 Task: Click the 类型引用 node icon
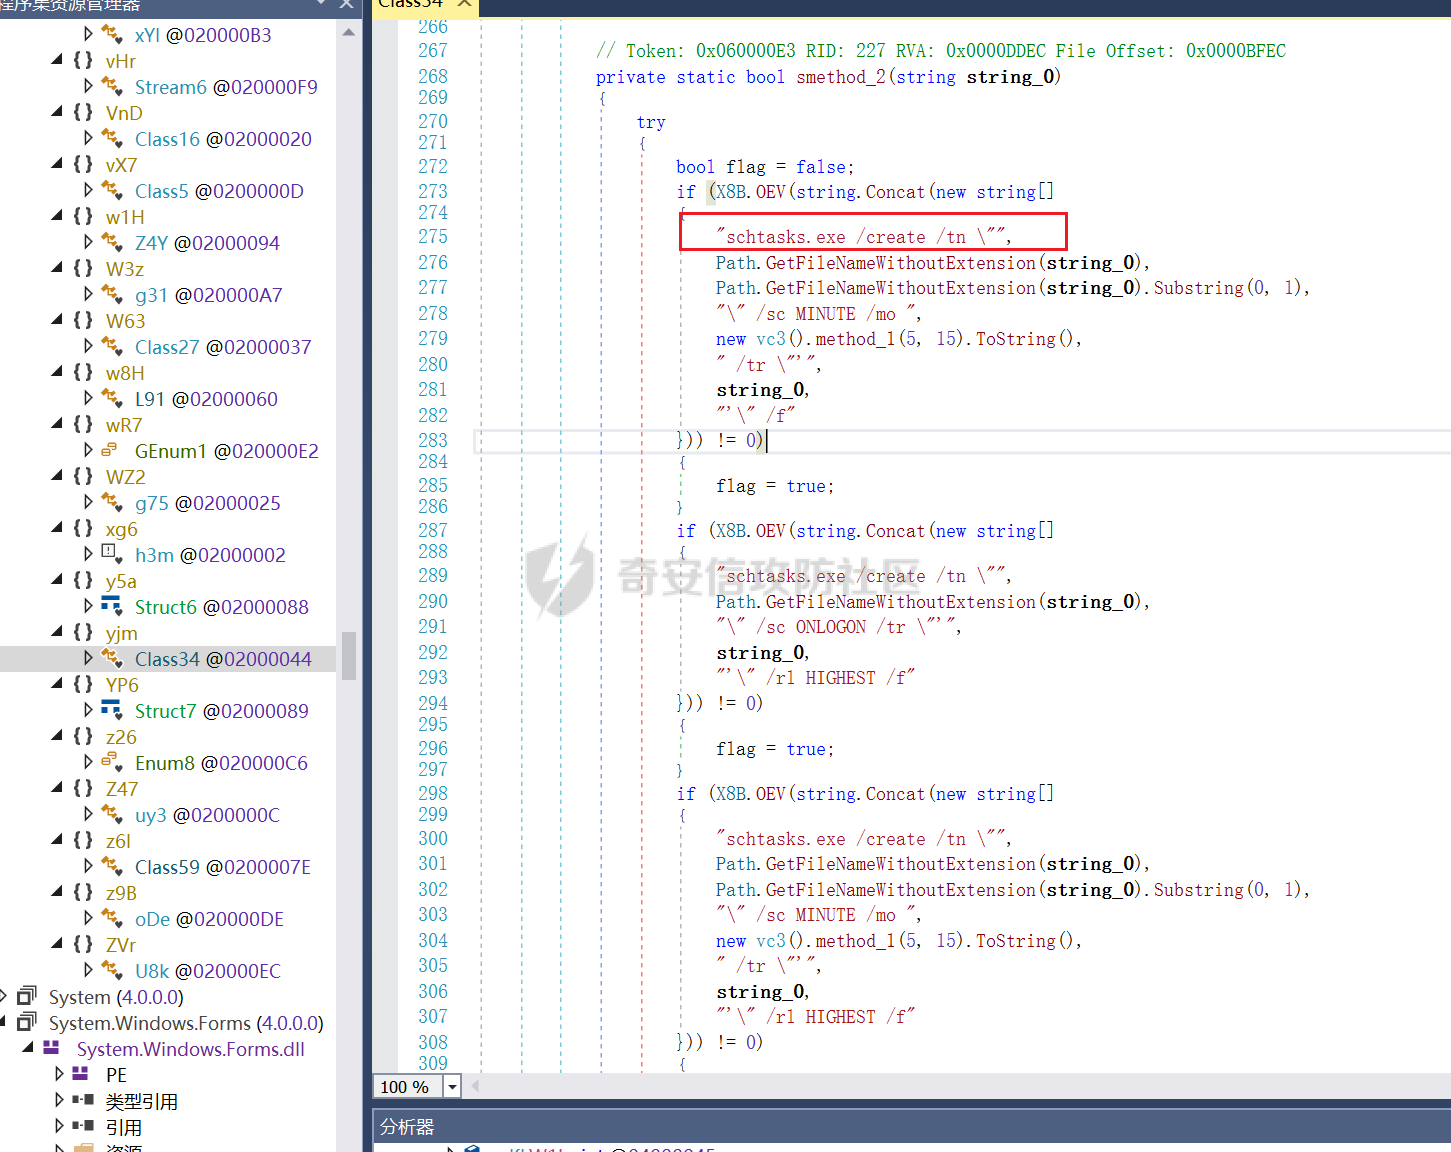click(83, 1099)
